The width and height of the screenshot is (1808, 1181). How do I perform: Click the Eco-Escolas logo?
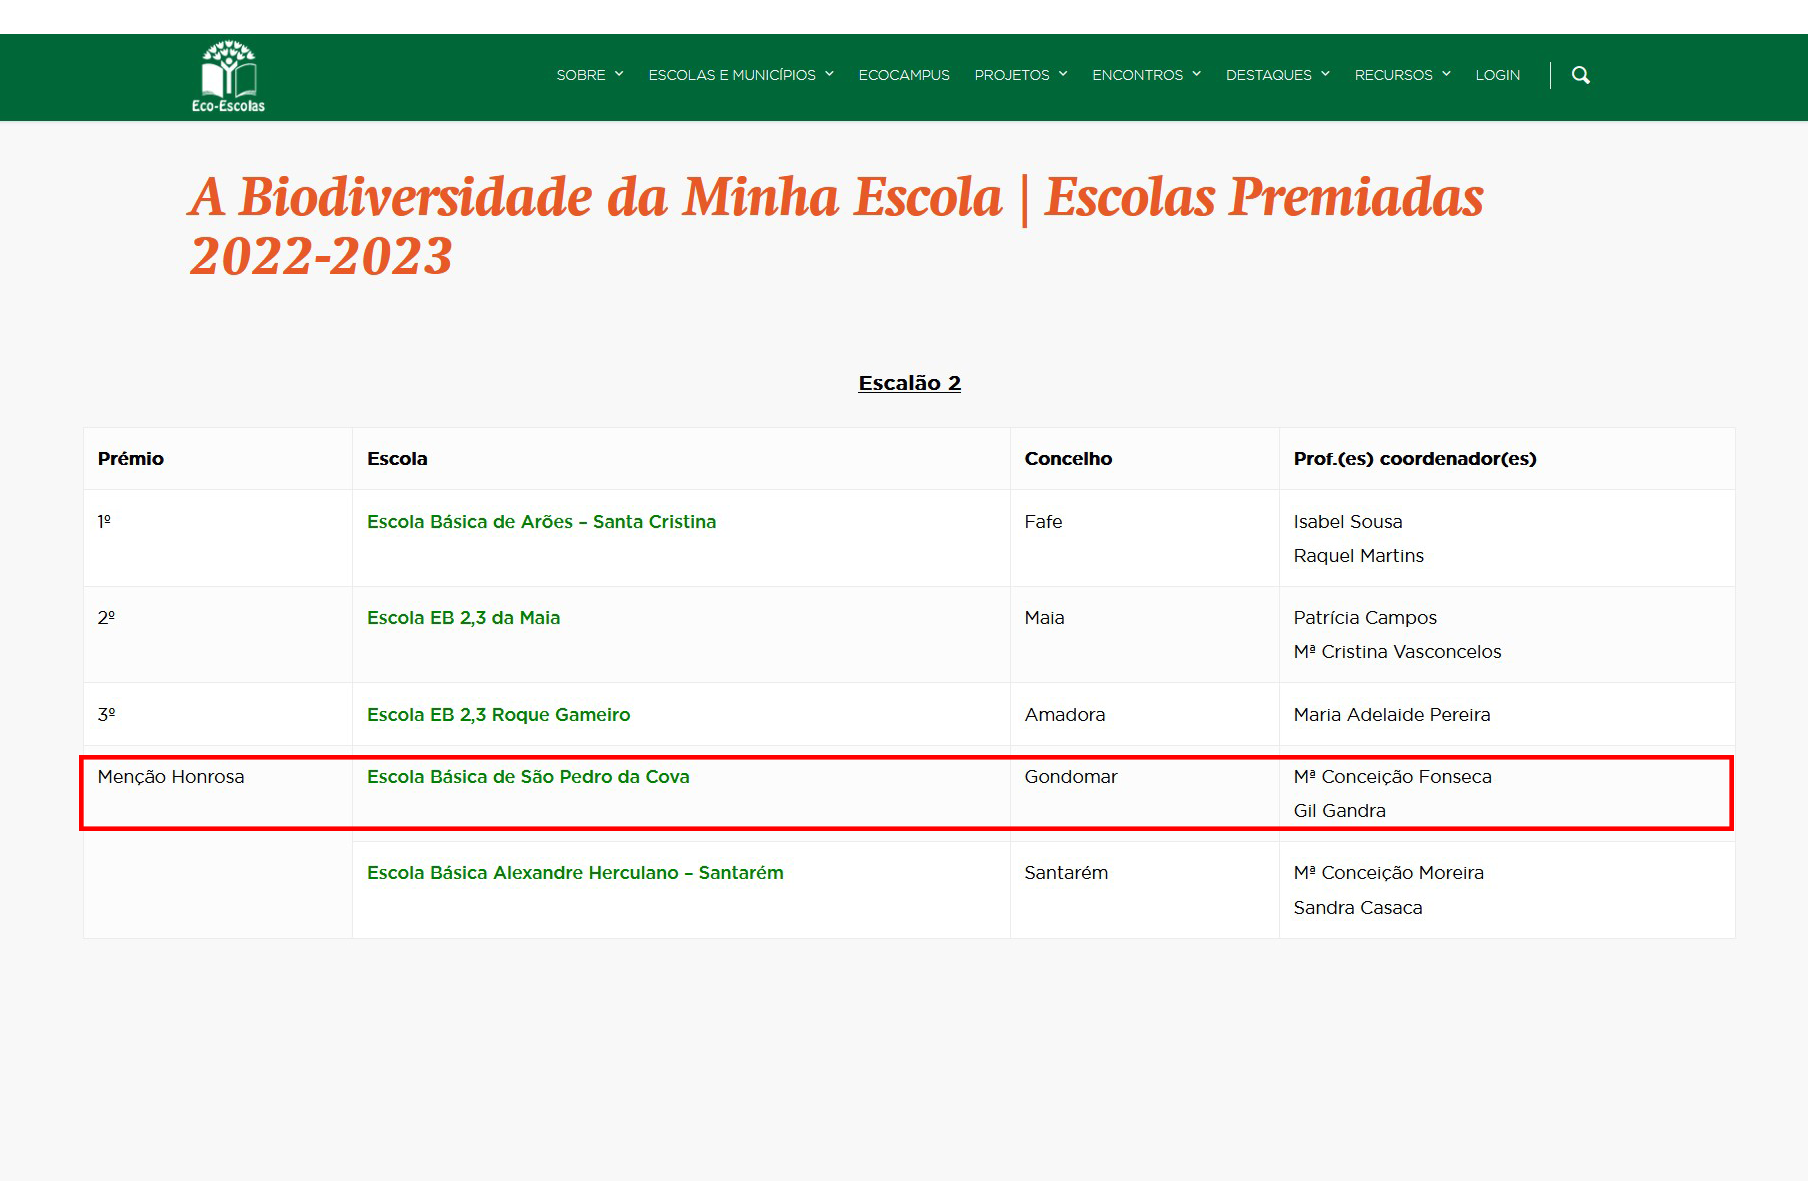229,77
